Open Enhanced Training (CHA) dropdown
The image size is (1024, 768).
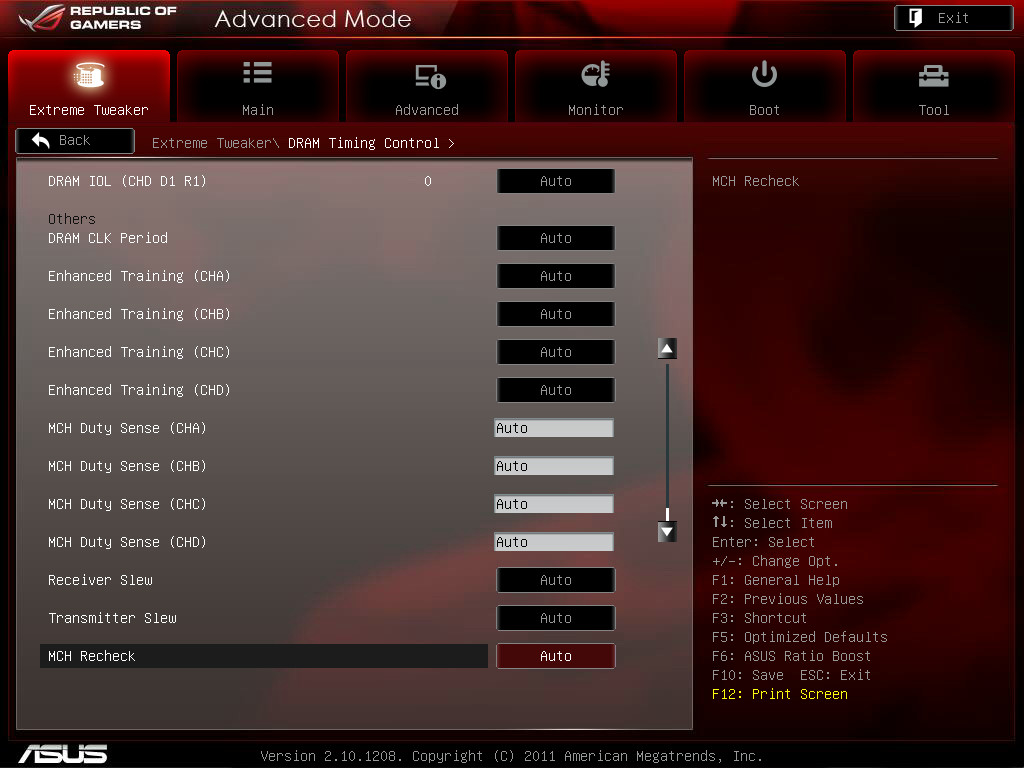point(556,276)
